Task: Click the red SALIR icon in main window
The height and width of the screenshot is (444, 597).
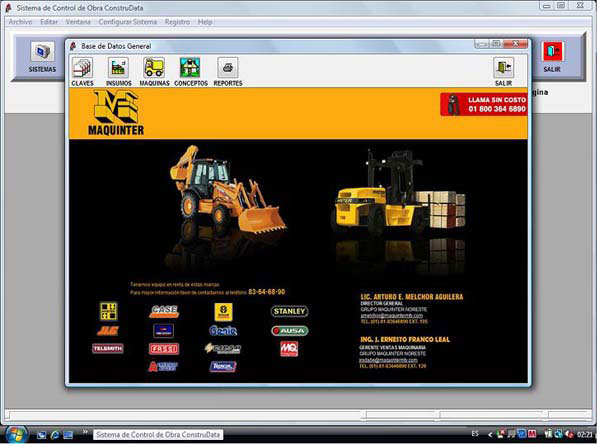Action: click(552, 51)
